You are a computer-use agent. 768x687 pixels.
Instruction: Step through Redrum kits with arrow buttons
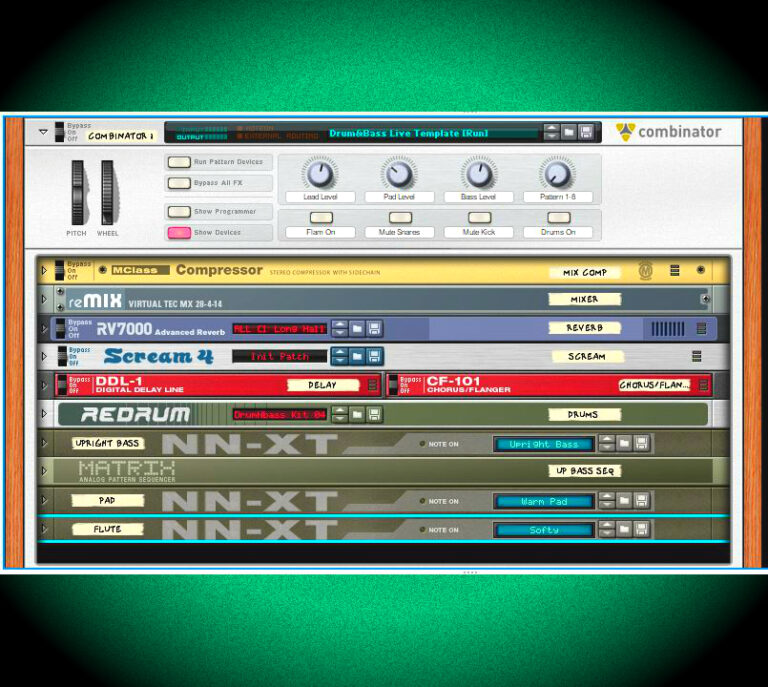339,415
